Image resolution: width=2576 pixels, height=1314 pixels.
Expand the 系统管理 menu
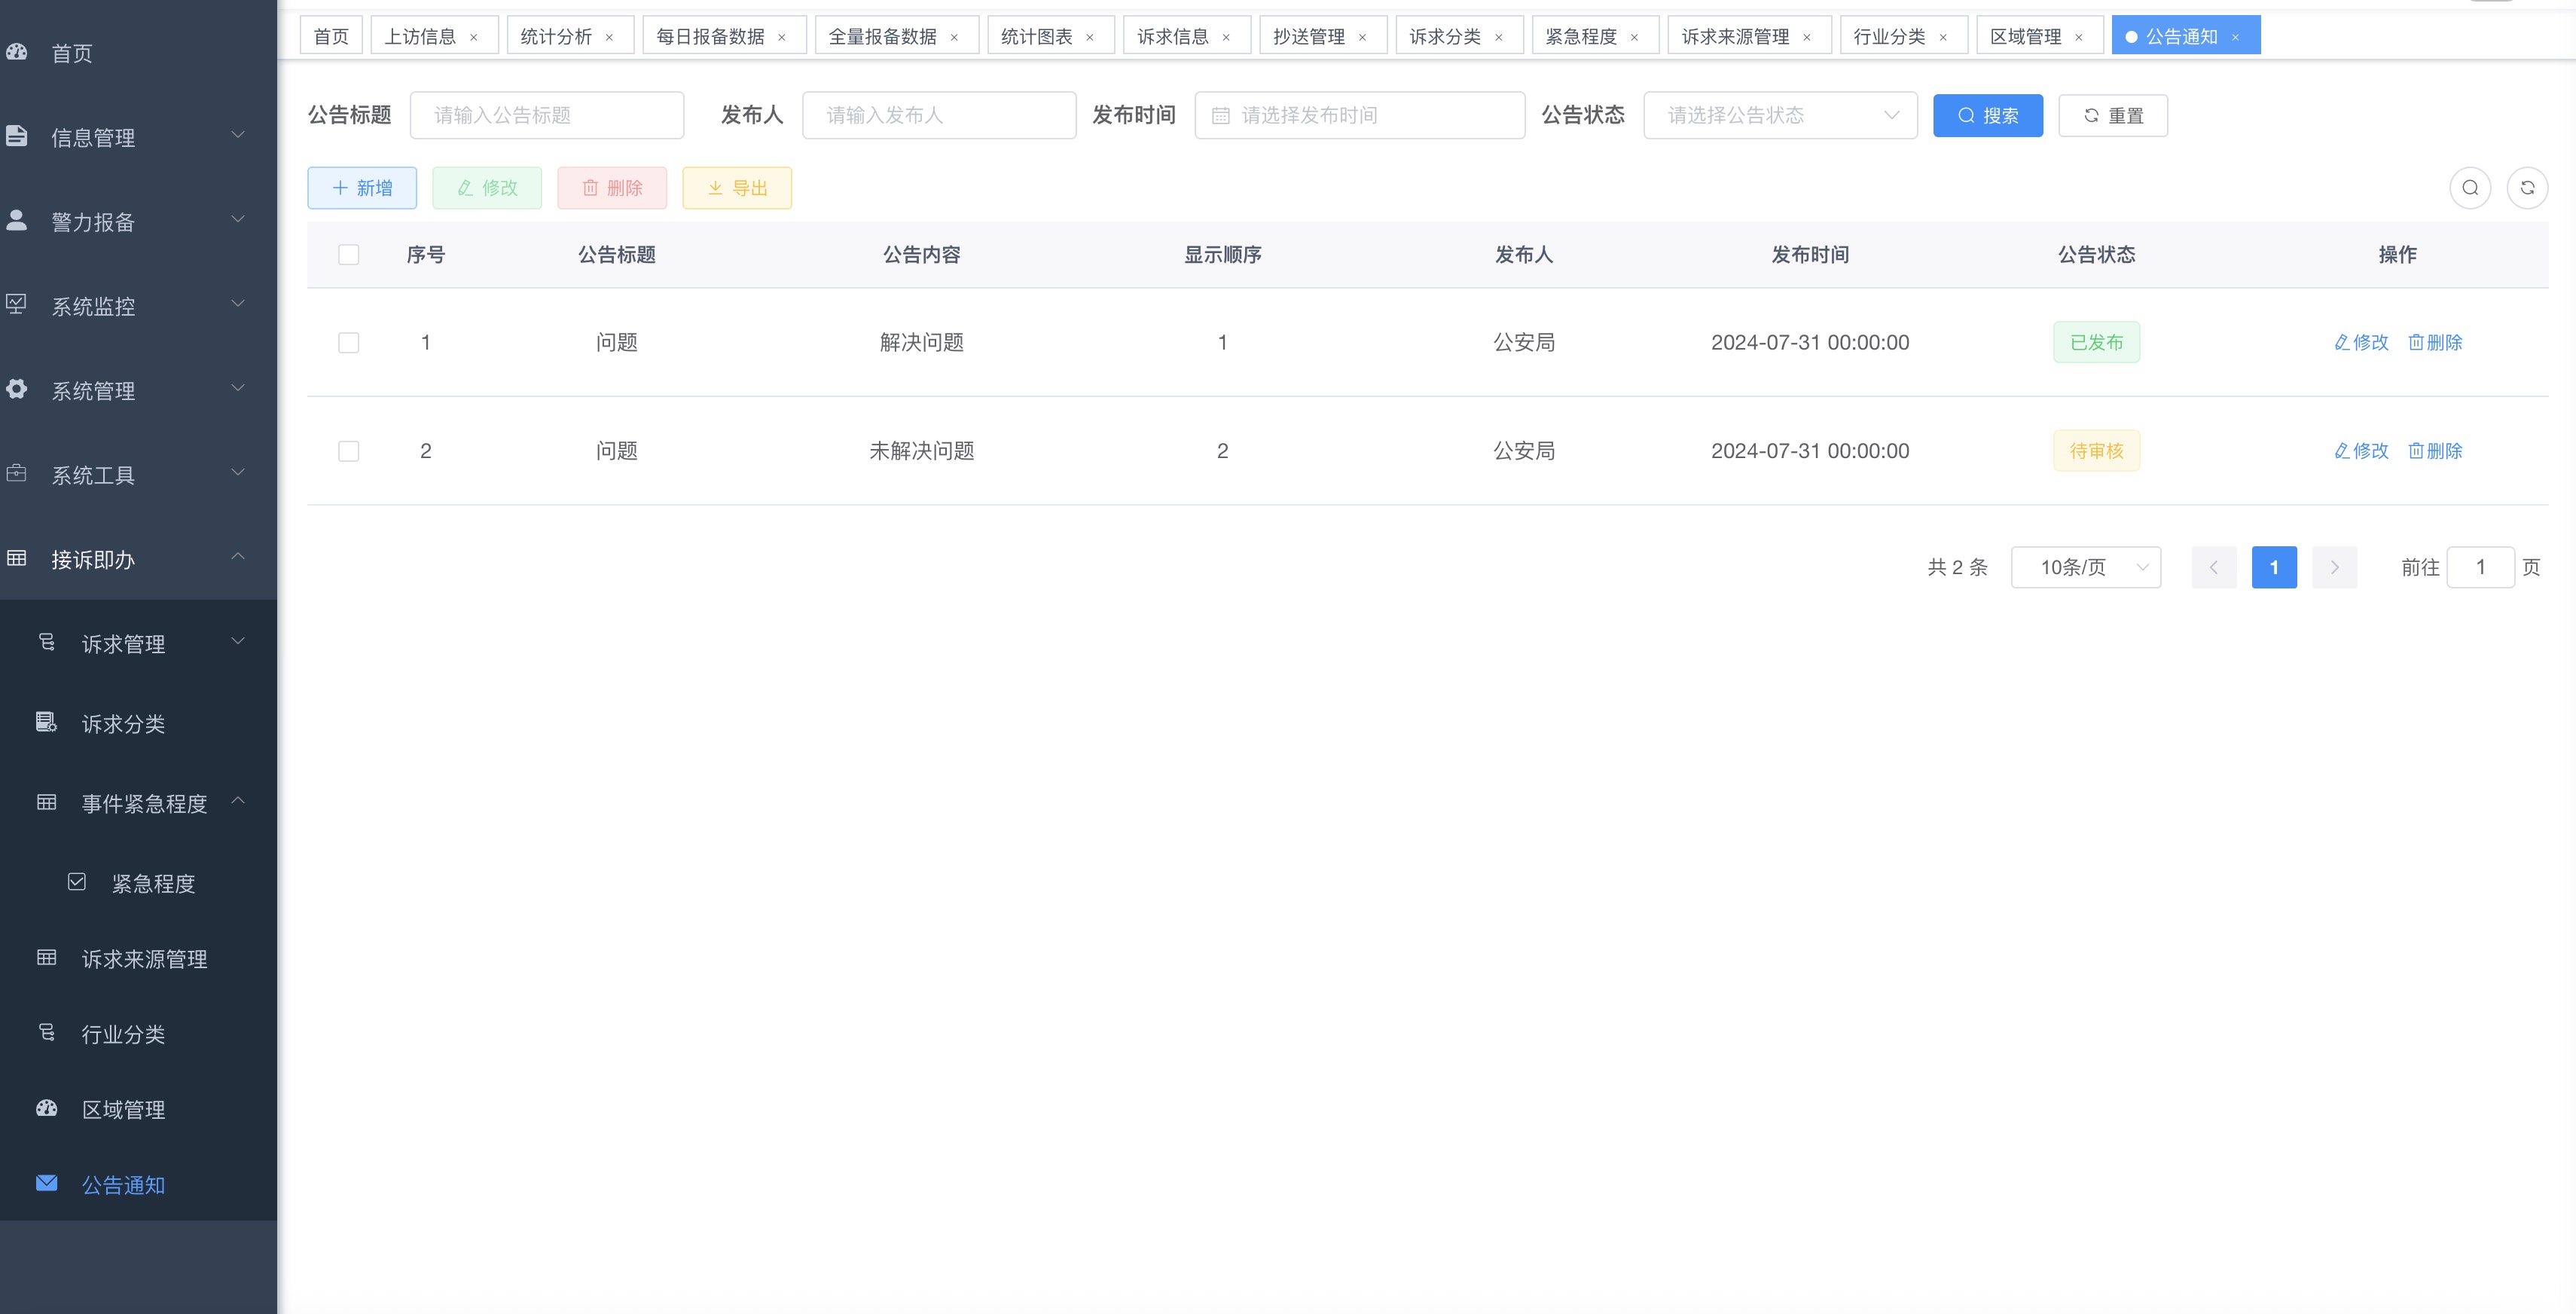coord(238,388)
